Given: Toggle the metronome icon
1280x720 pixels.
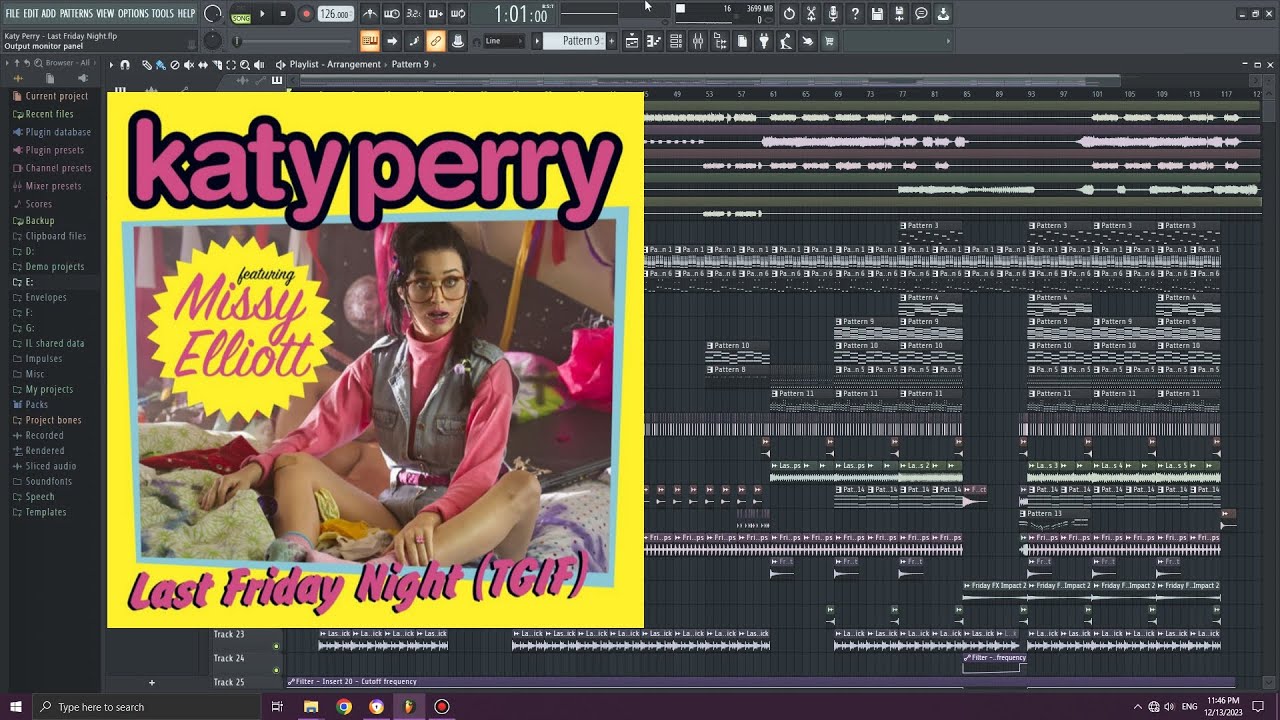Looking at the screenshot, I should [370, 14].
